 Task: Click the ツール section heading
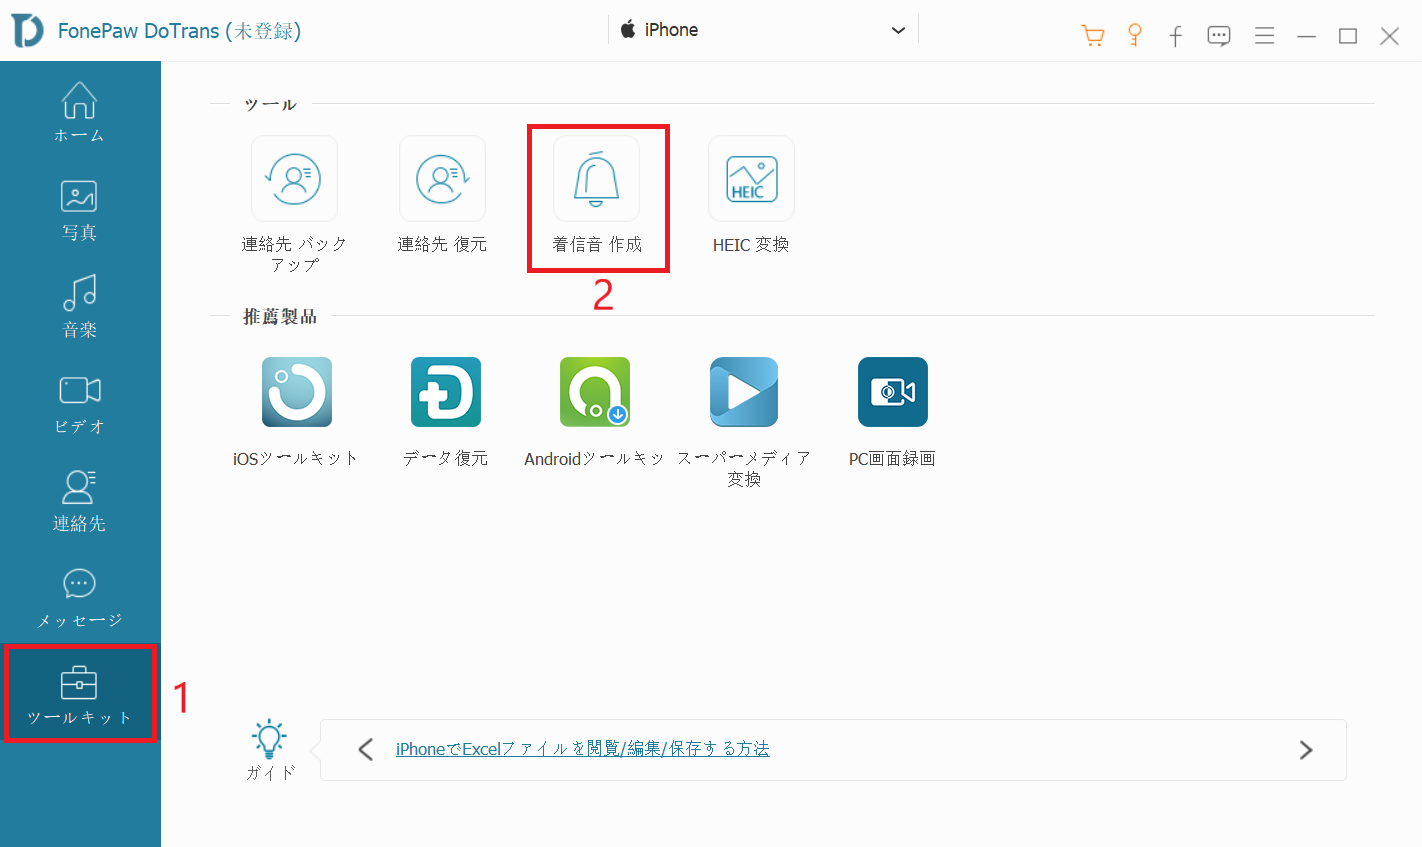(x=270, y=104)
